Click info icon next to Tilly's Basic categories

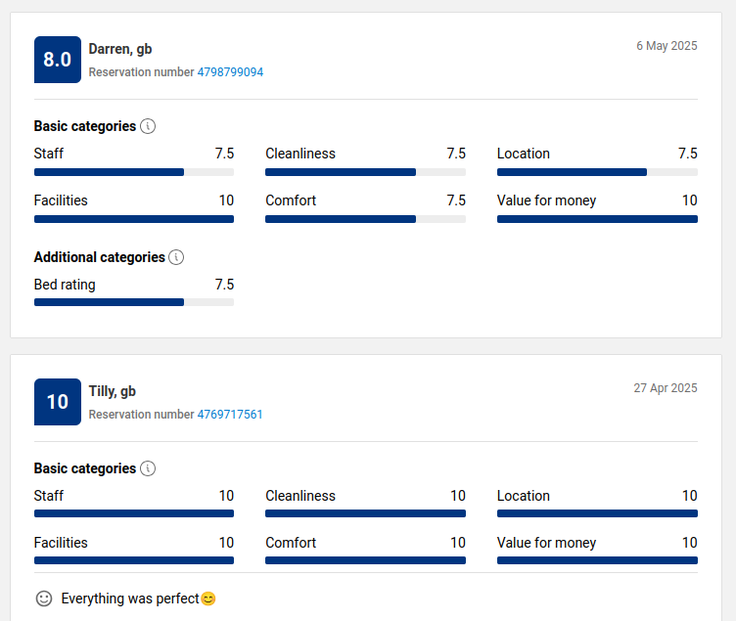147,468
